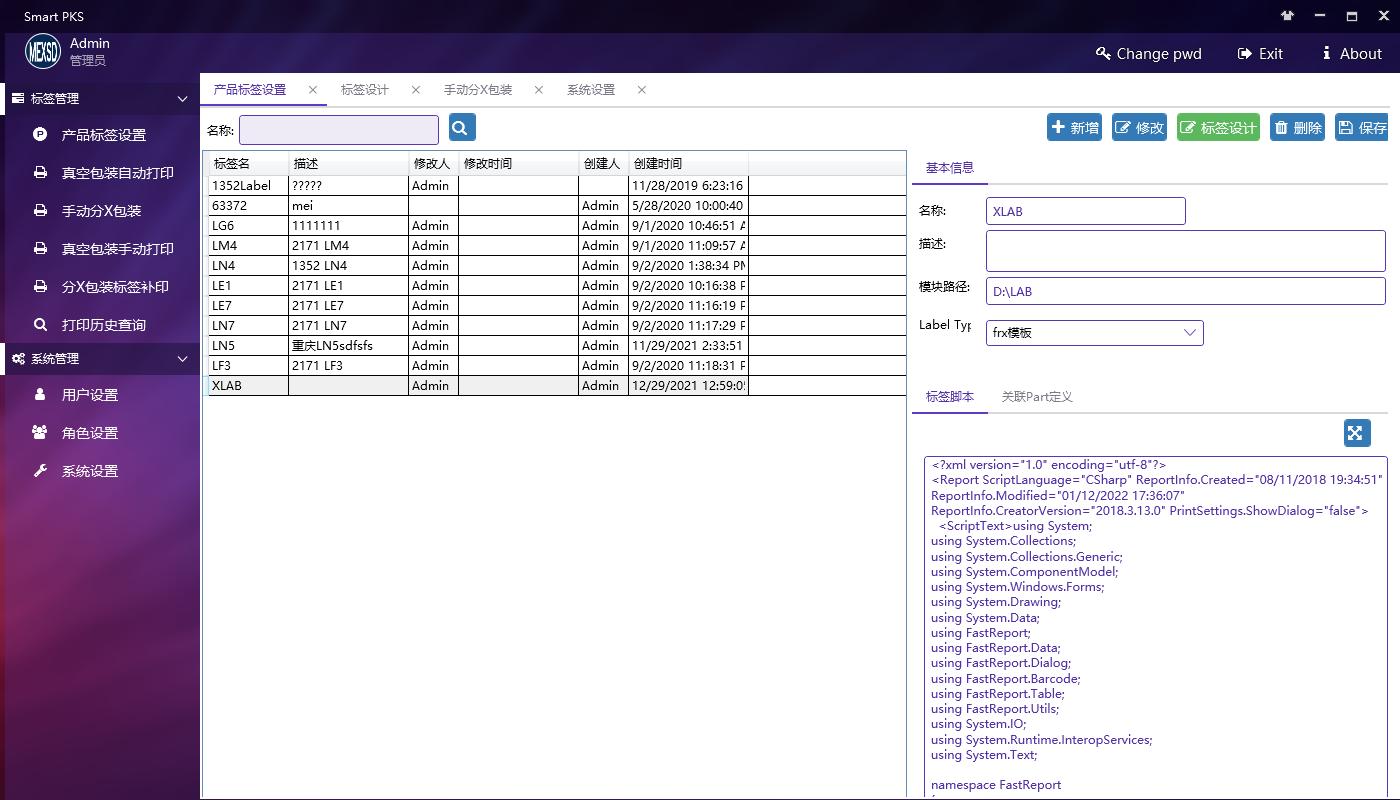This screenshot has width=1400, height=800.
Task: Close the 手动分X包装 tab
Action: coord(538,90)
